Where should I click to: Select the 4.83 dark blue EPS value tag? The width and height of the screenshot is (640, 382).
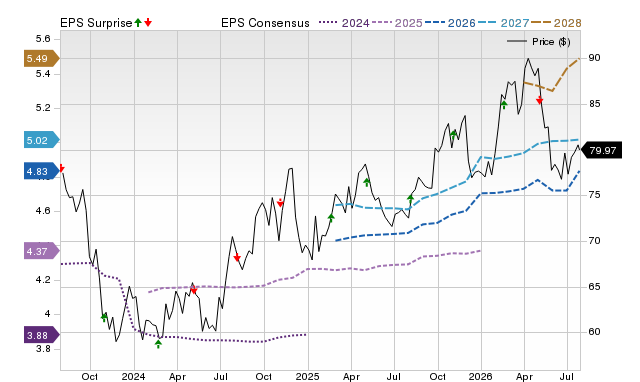coord(42,171)
